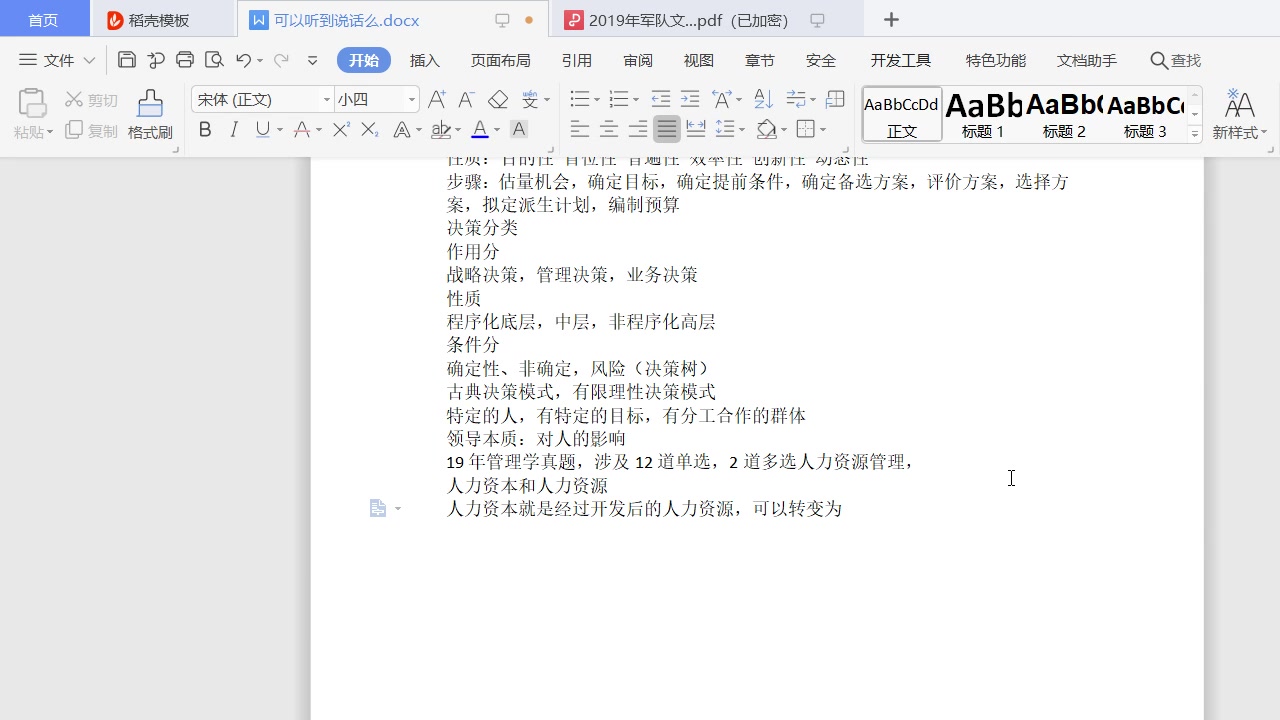Decrease font size with A- icon
The width and height of the screenshot is (1280, 720).
click(x=466, y=99)
